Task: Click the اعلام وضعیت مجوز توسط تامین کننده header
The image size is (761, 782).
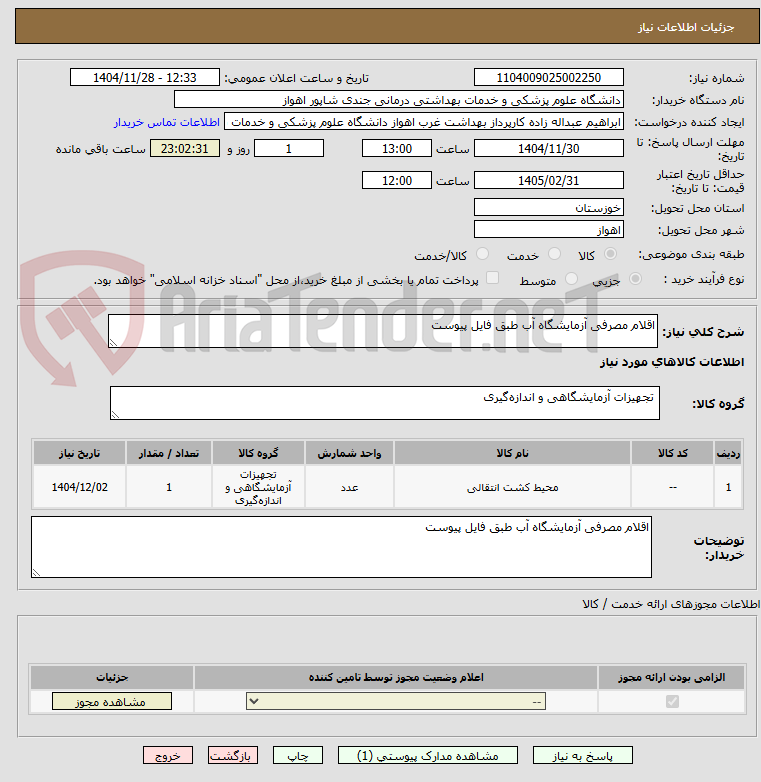Action: click(x=396, y=677)
